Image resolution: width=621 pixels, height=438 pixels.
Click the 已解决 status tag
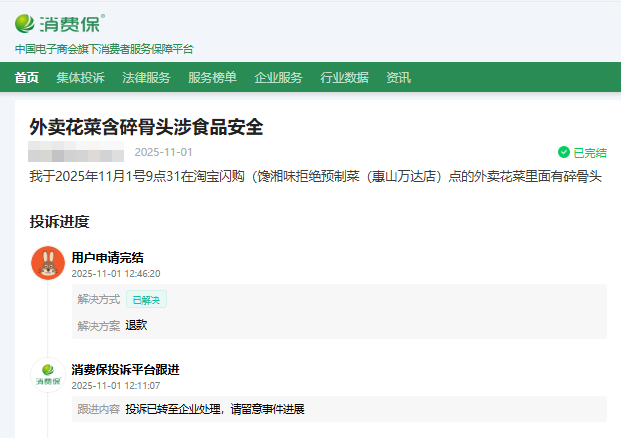coord(146,299)
